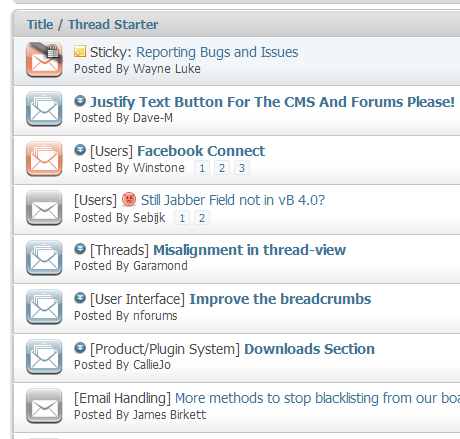Image resolution: width=460 pixels, height=439 pixels.
Task: Click the sticky note icon before Sticky label
Action: tap(80, 51)
